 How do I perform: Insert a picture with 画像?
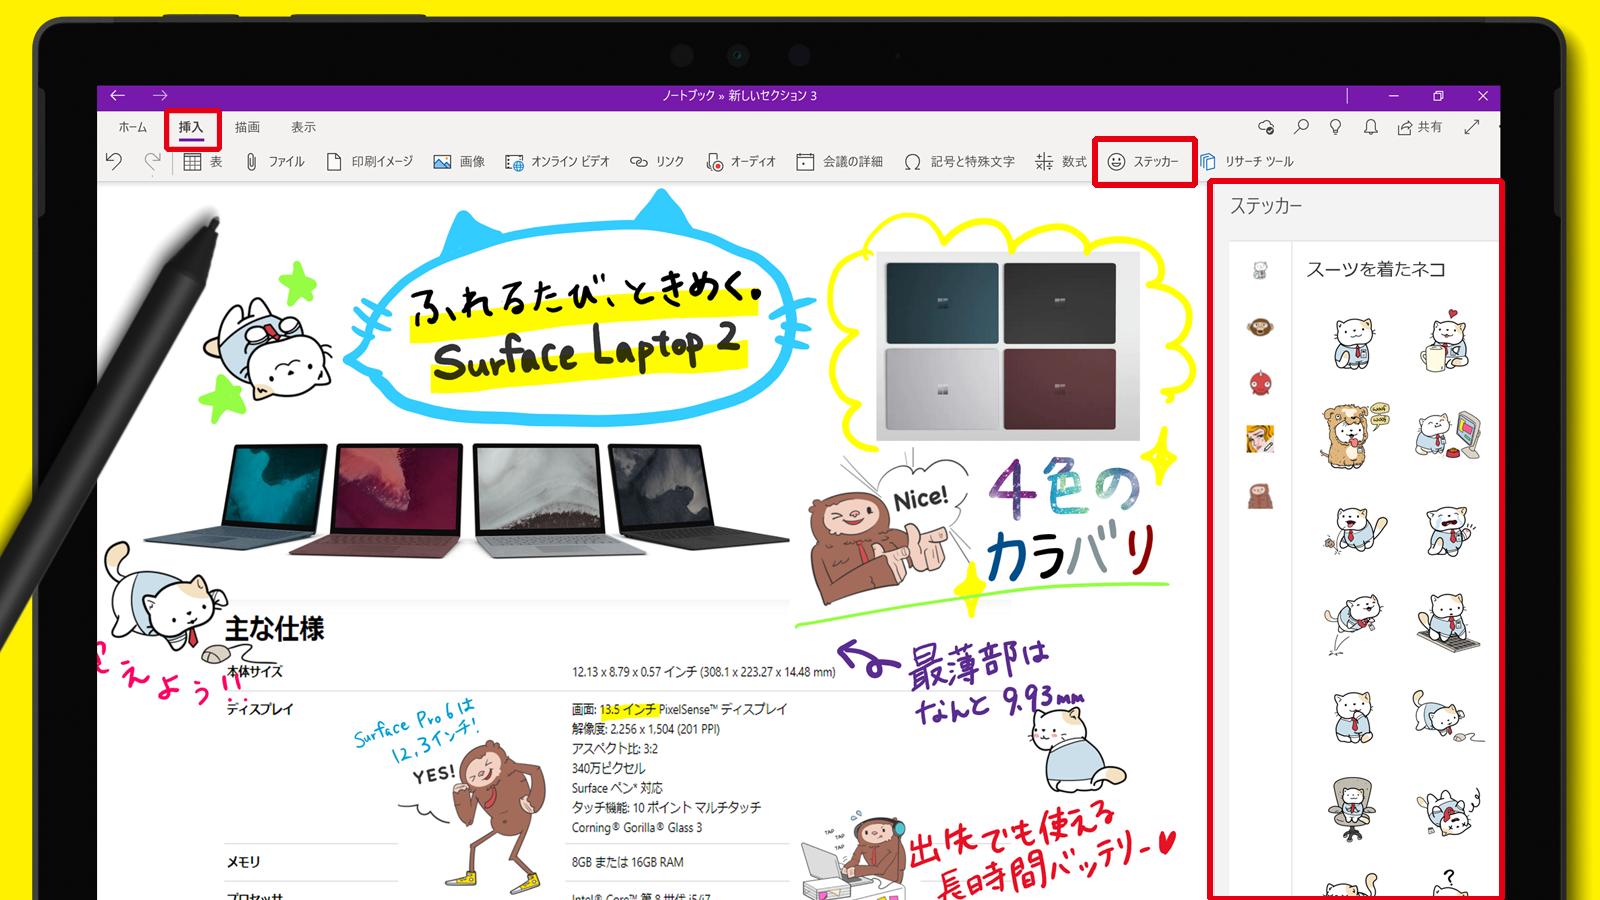[459, 161]
